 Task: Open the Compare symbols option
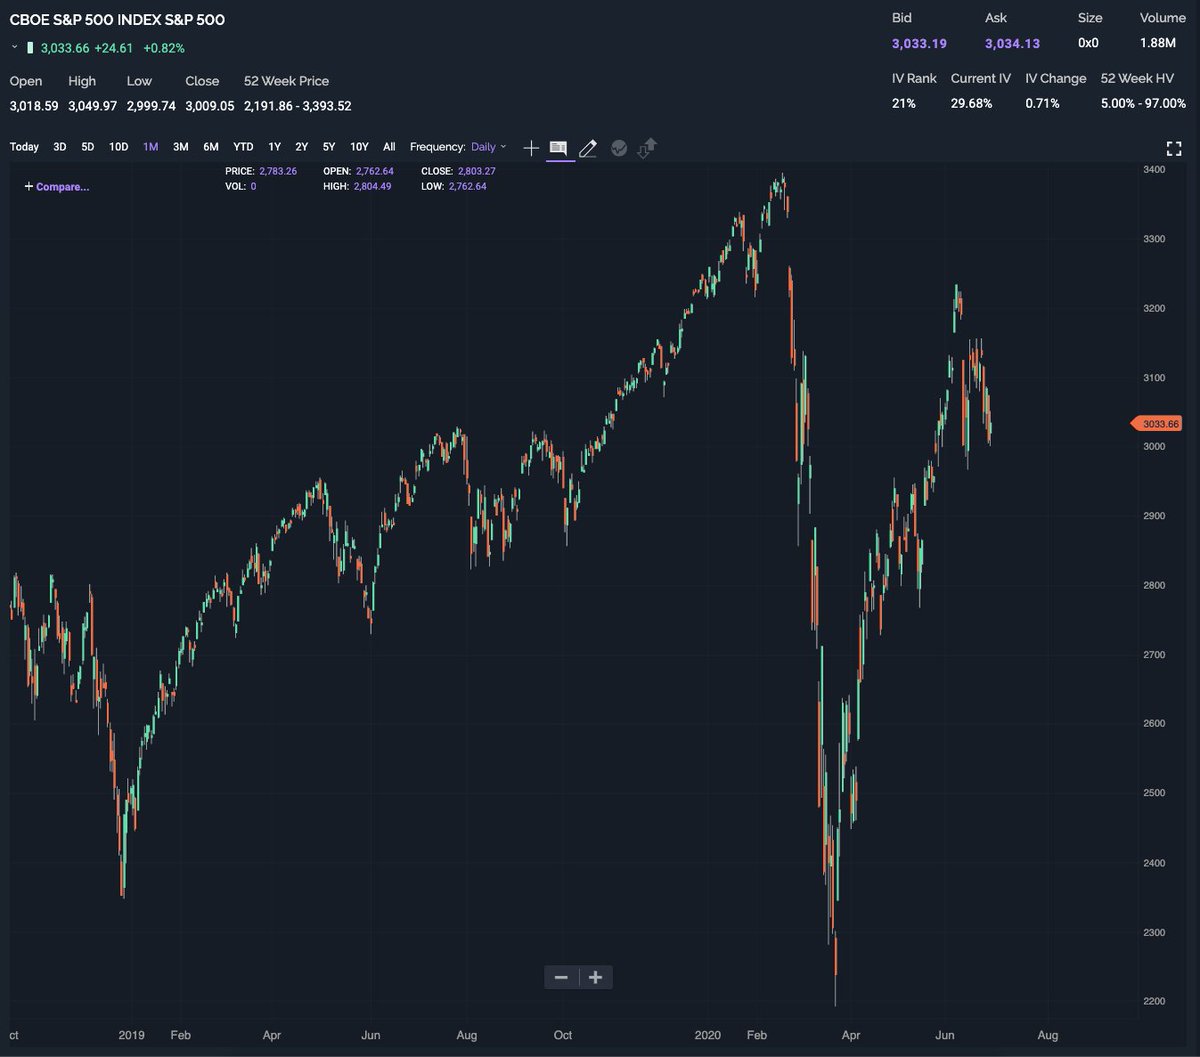(x=57, y=186)
